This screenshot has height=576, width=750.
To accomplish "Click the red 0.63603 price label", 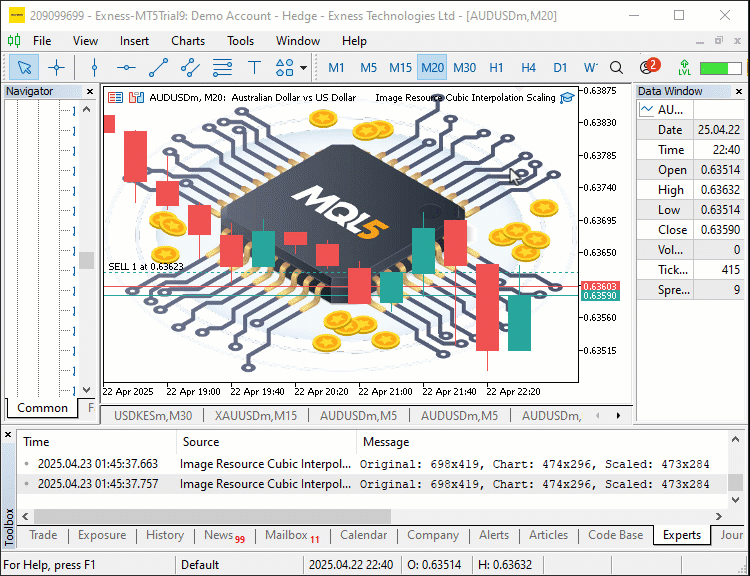I will (600, 286).
